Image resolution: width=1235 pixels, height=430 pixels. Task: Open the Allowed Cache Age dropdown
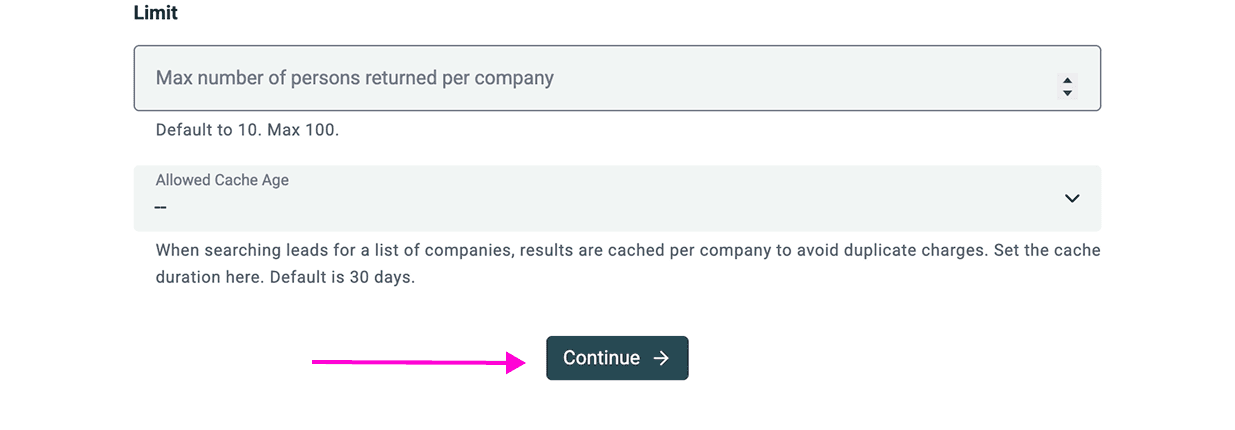click(x=617, y=198)
